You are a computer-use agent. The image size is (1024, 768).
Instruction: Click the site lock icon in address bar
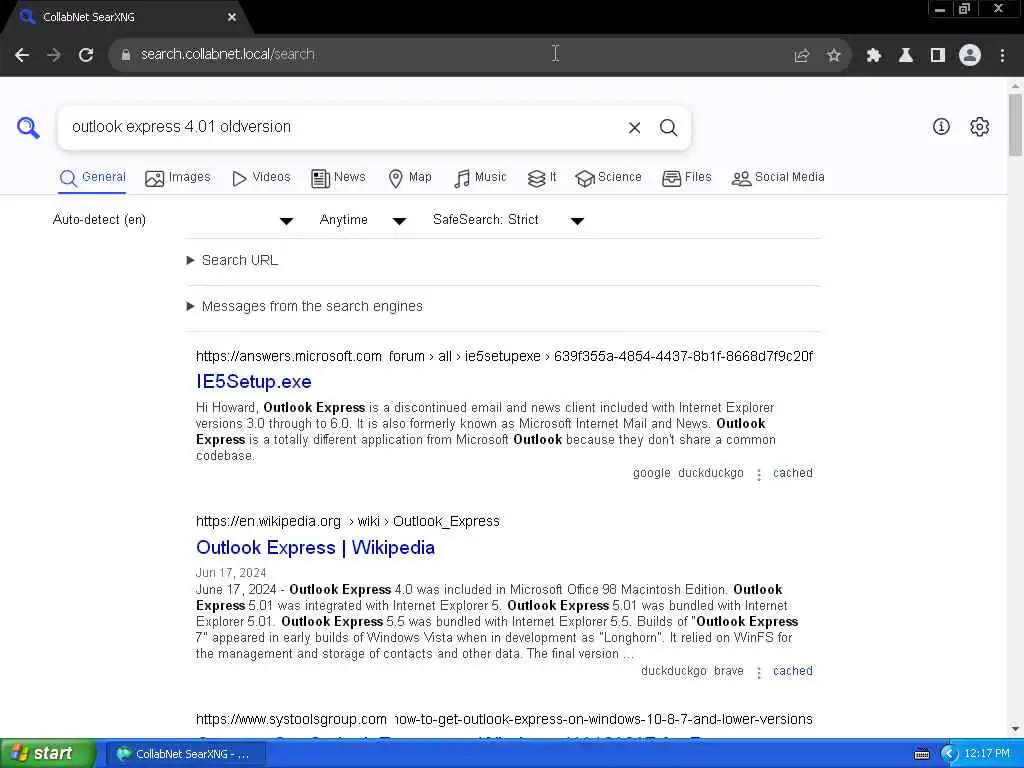coord(125,55)
